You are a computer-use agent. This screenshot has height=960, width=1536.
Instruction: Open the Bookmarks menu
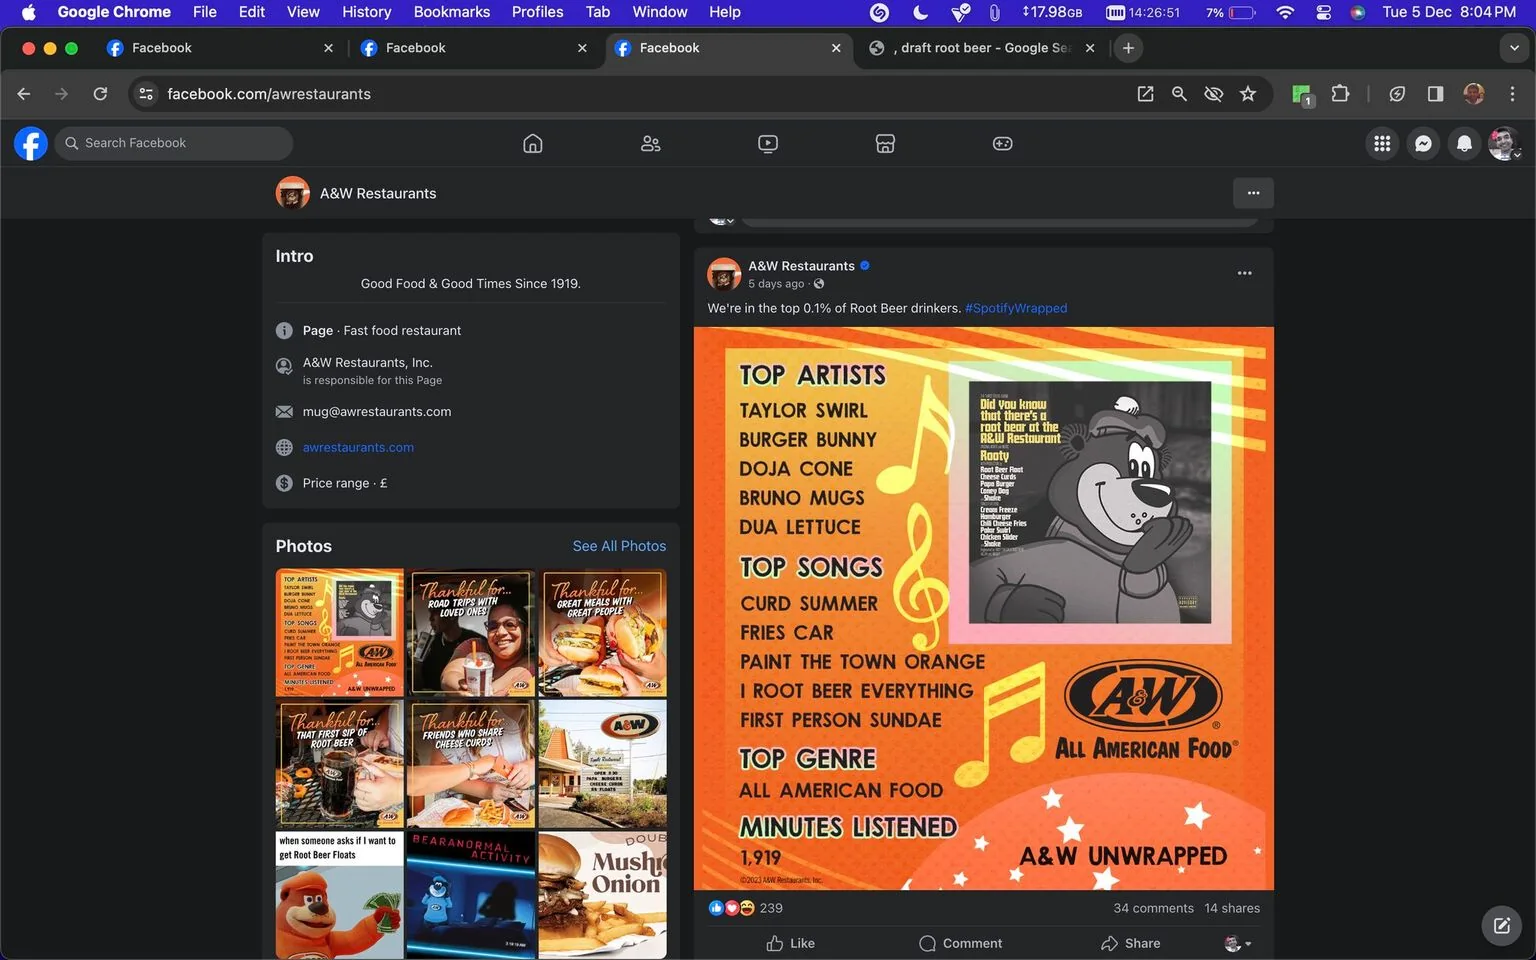tap(451, 12)
